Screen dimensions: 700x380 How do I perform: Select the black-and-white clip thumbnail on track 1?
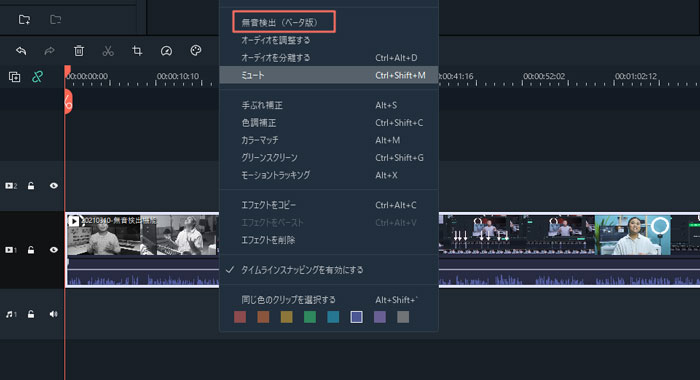pos(143,235)
